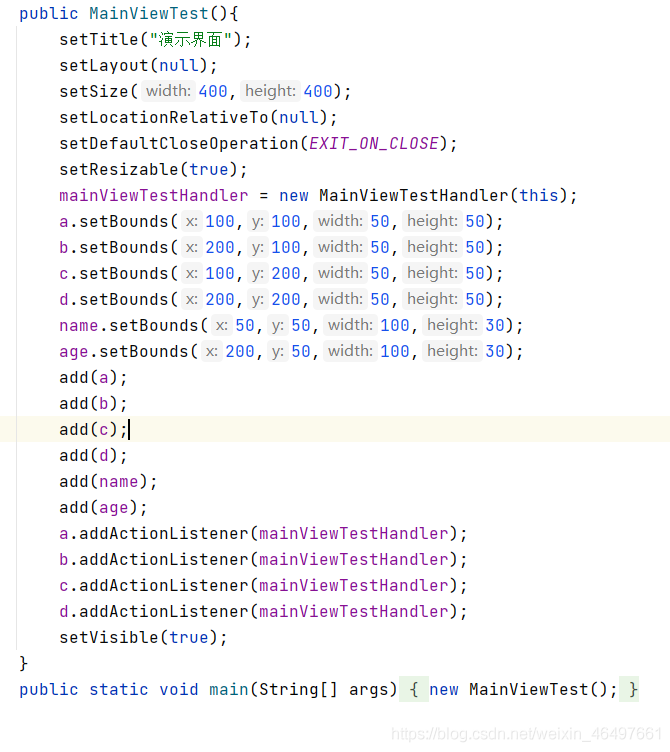Click the add(d); statement

tap(93, 455)
